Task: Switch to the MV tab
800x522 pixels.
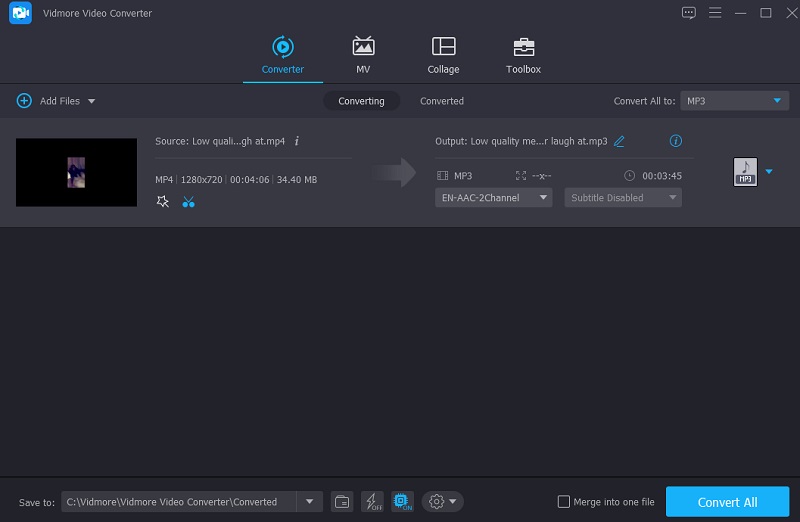Action: [363, 55]
